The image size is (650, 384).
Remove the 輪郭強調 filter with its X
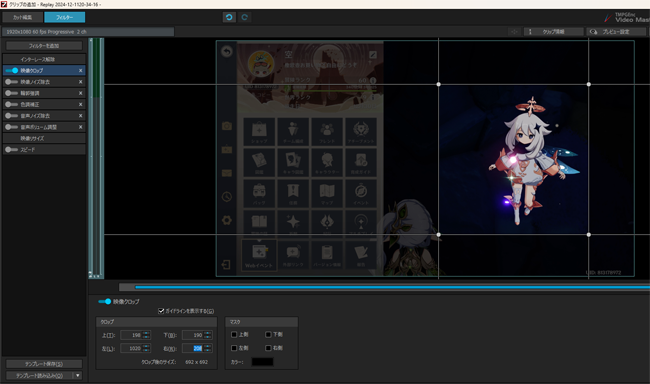[80, 93]
